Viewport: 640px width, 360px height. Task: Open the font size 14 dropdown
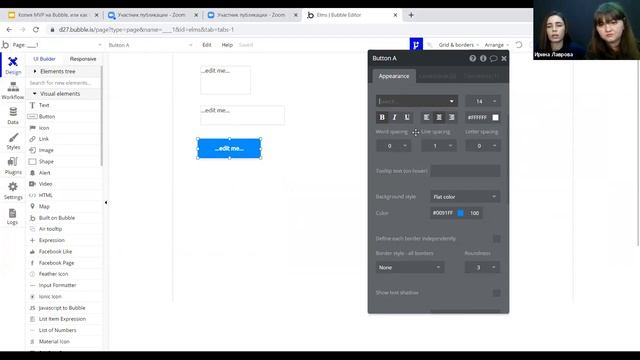click(x=483, y=101)
